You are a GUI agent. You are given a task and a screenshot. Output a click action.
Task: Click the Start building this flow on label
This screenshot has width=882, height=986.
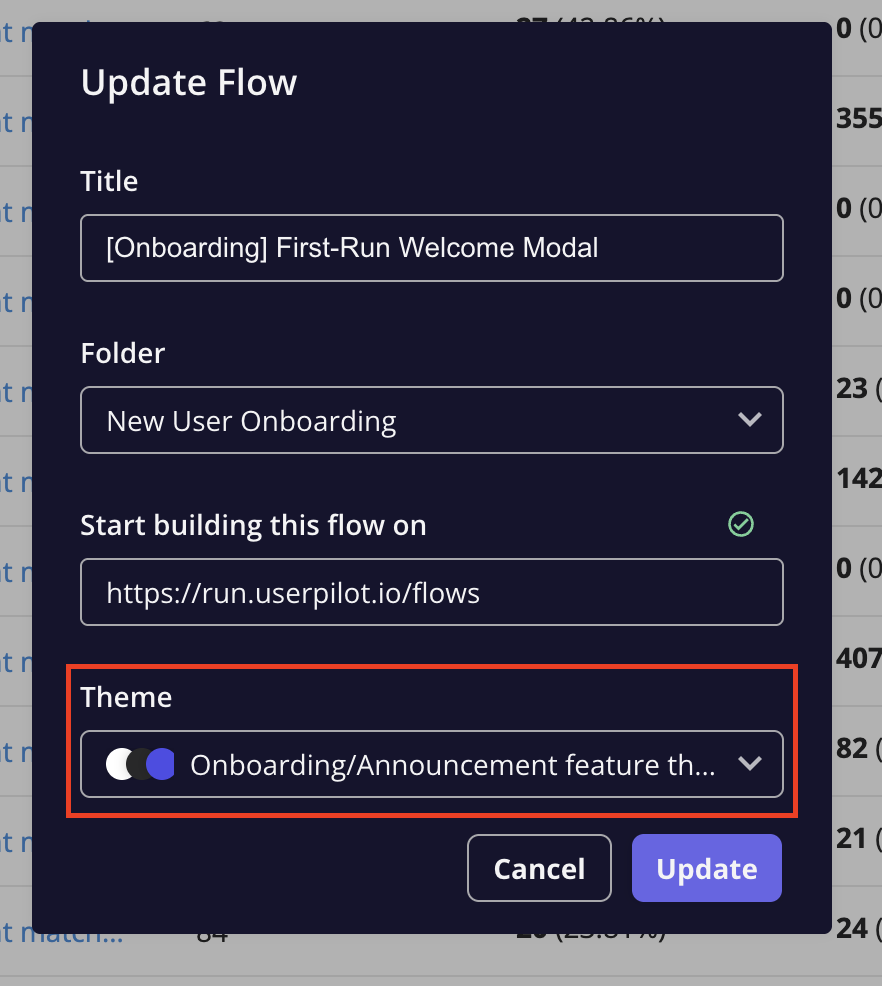(253, 525)
